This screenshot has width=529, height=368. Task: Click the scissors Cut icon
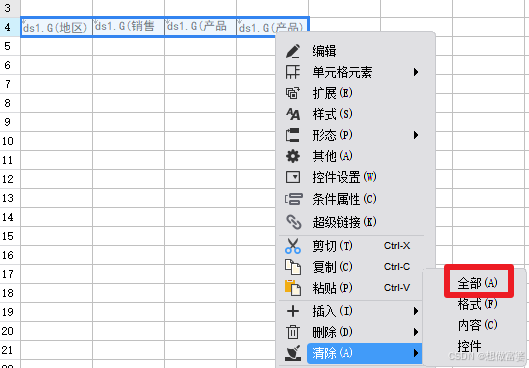point(293,246)
